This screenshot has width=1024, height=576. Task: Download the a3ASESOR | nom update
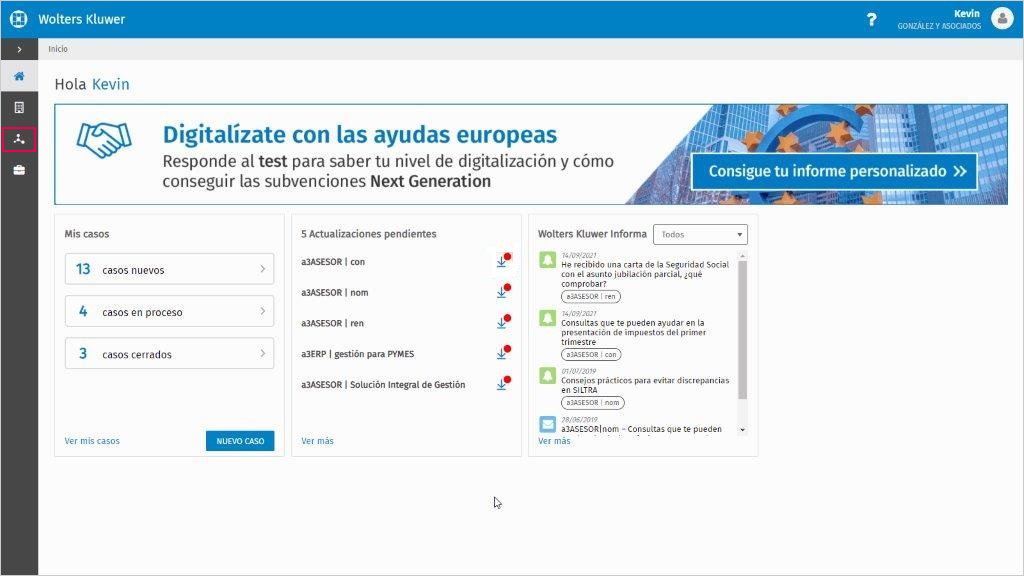pos(502,292)
